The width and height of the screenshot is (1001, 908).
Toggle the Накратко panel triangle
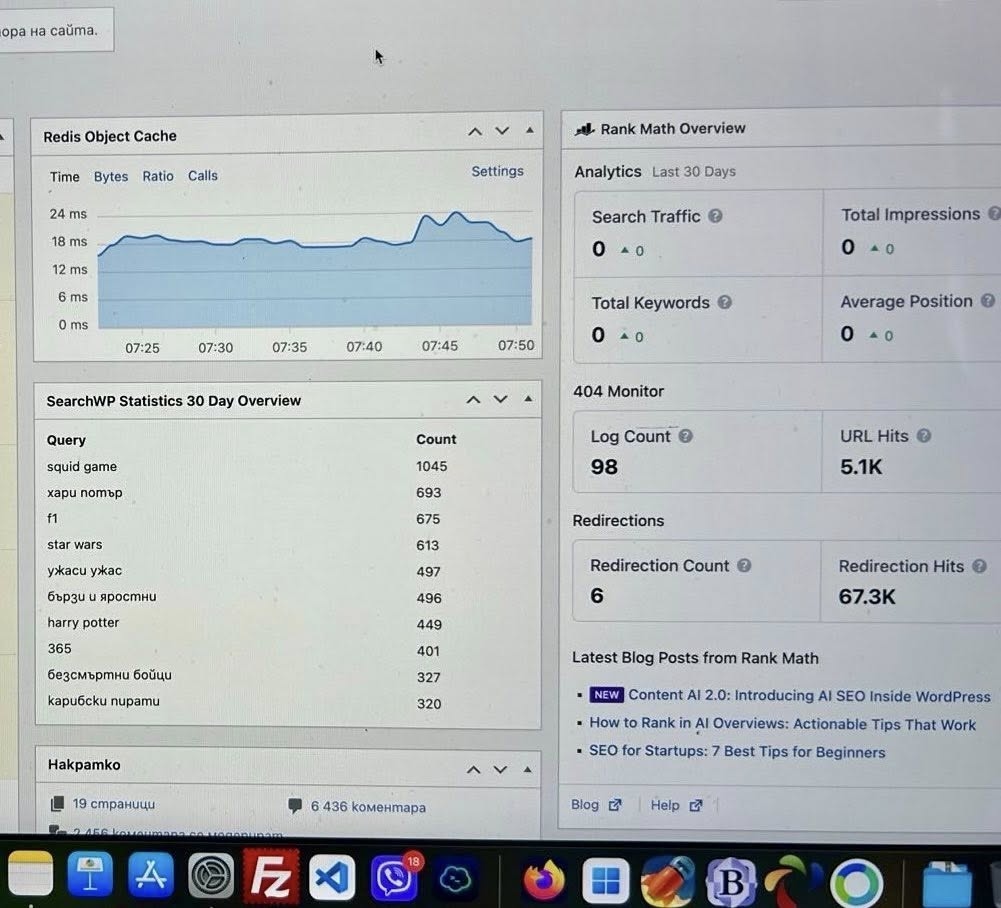click(x=527, y=770)
